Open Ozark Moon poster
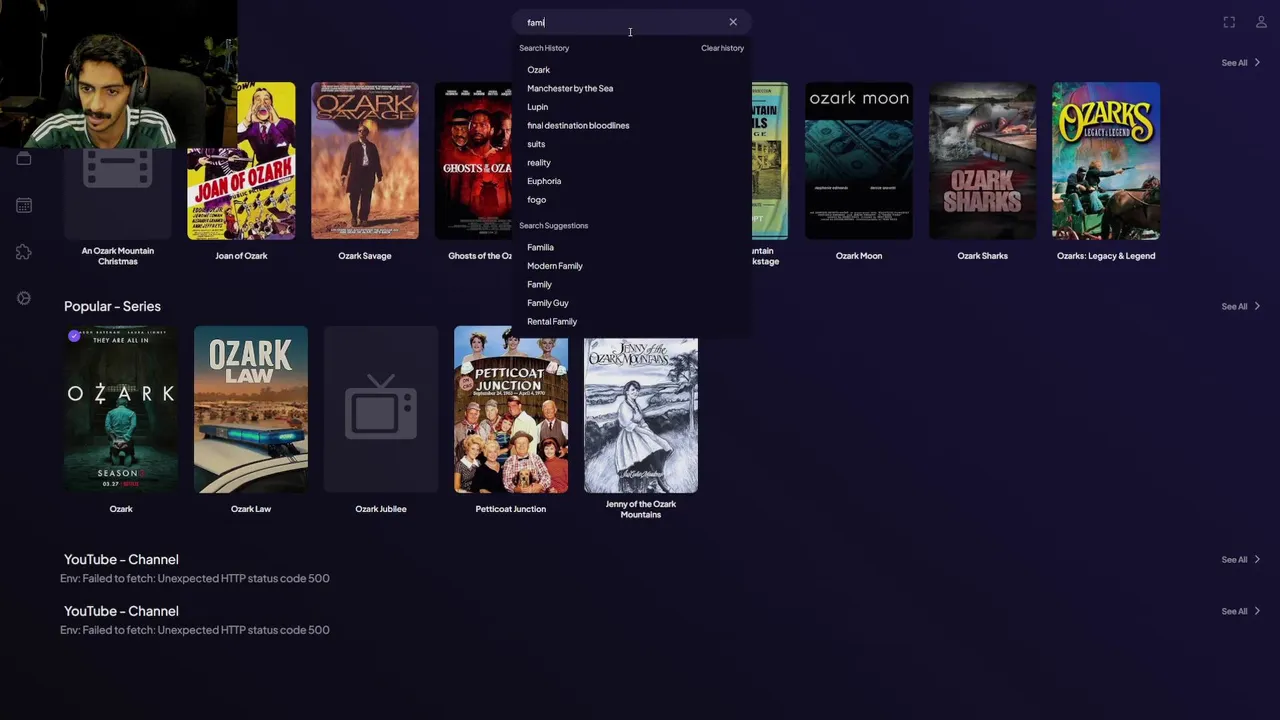Image resolution: width=1280 pixels, height=720 pixels. click(x=859, y=161)
